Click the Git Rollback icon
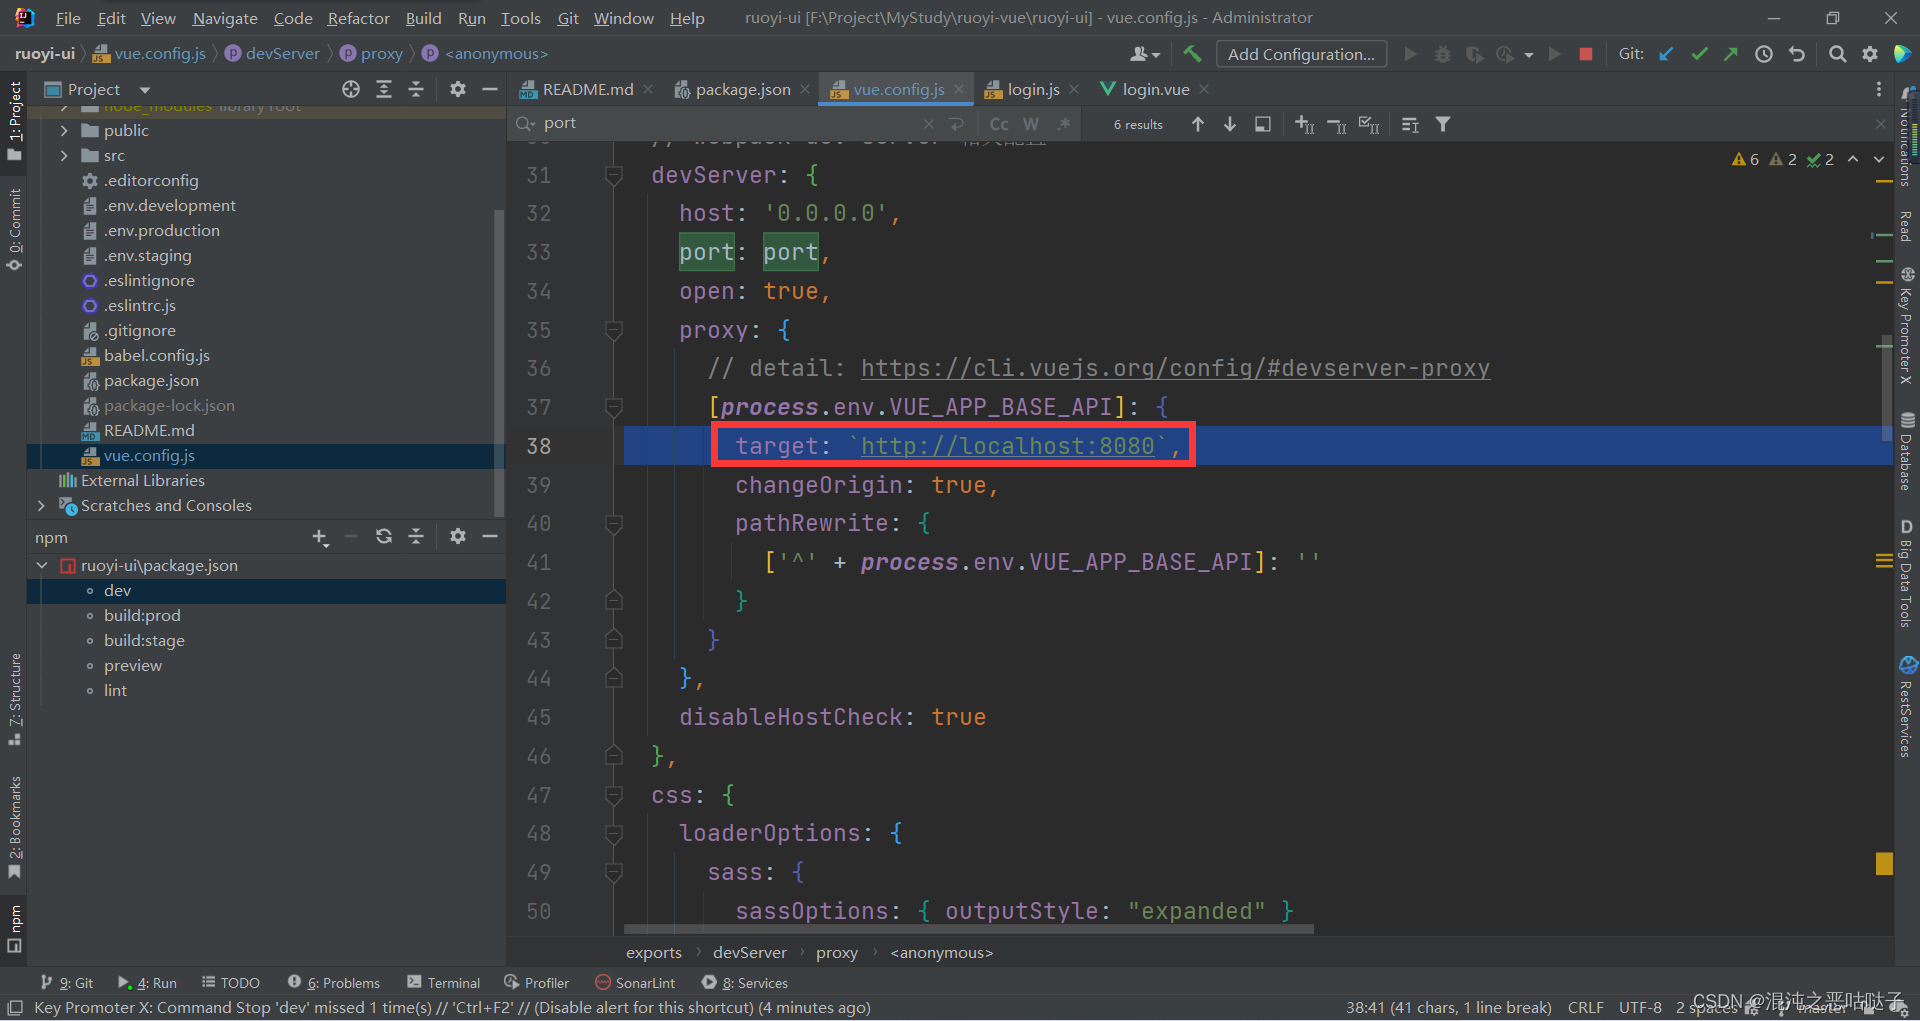Viewport: 1920px width, 1021px height. (1797, 54)
